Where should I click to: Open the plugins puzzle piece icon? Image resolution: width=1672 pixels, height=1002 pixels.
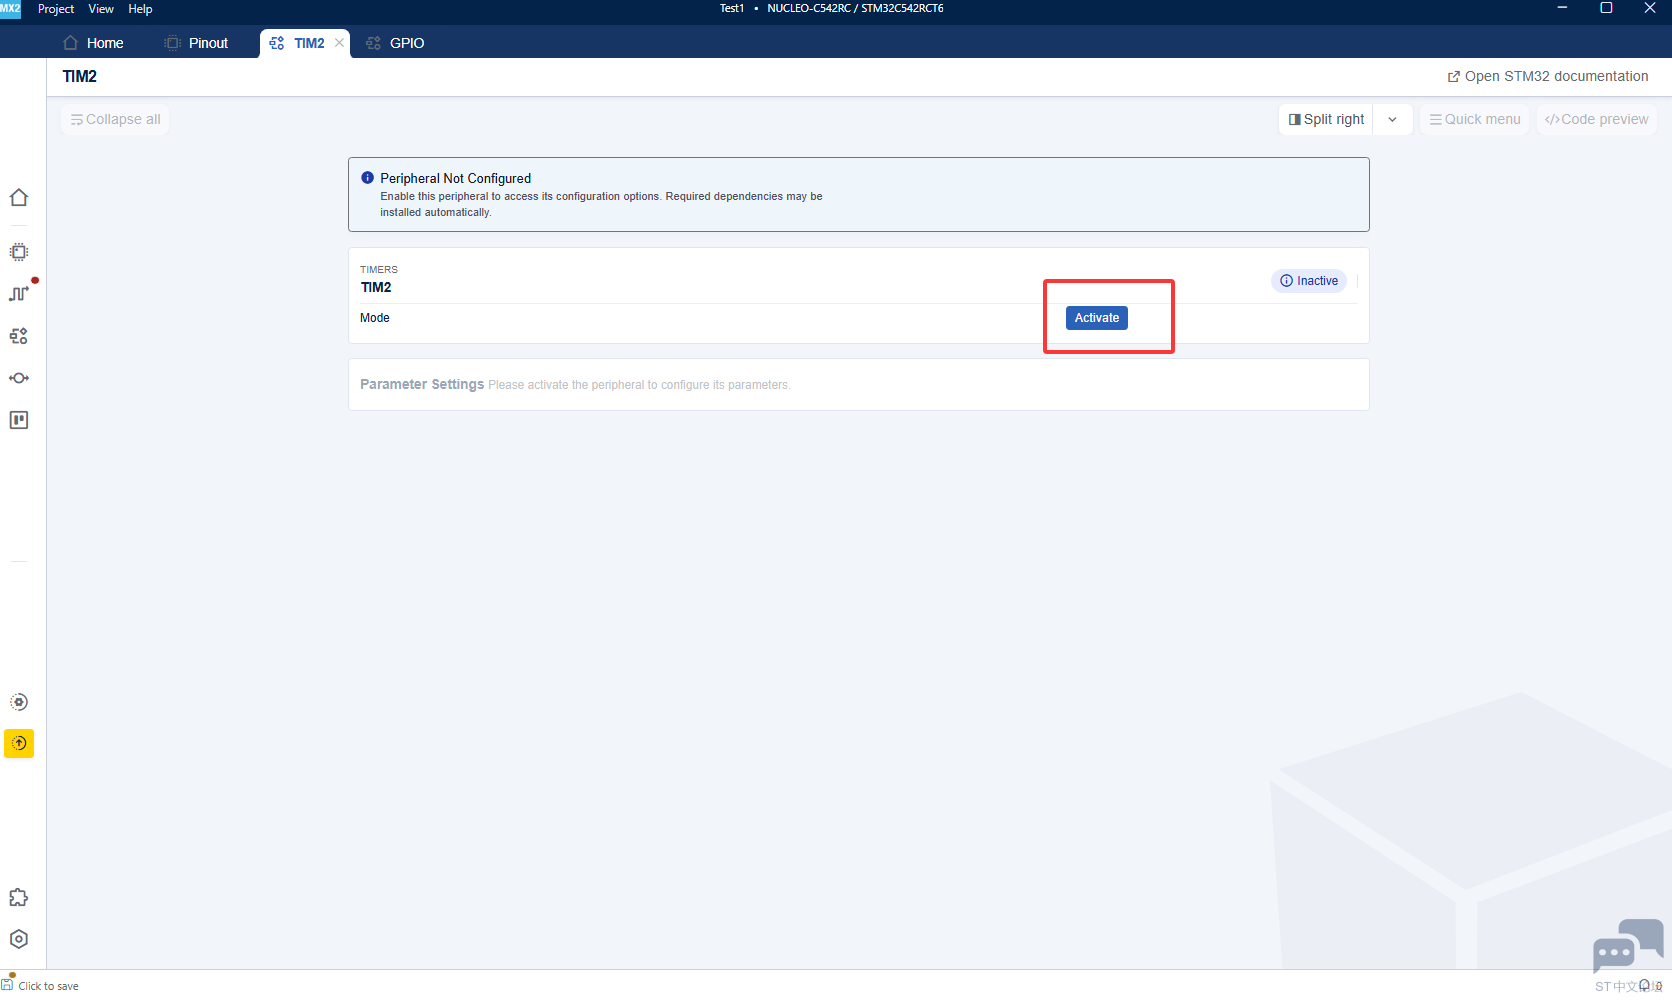[19, 897]
